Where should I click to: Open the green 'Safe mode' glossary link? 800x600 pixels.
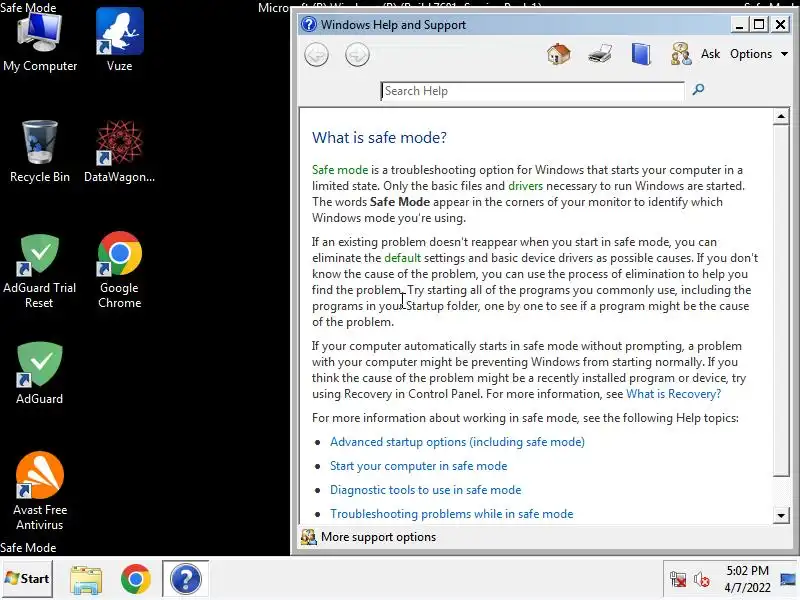click(x=340, y=170)
